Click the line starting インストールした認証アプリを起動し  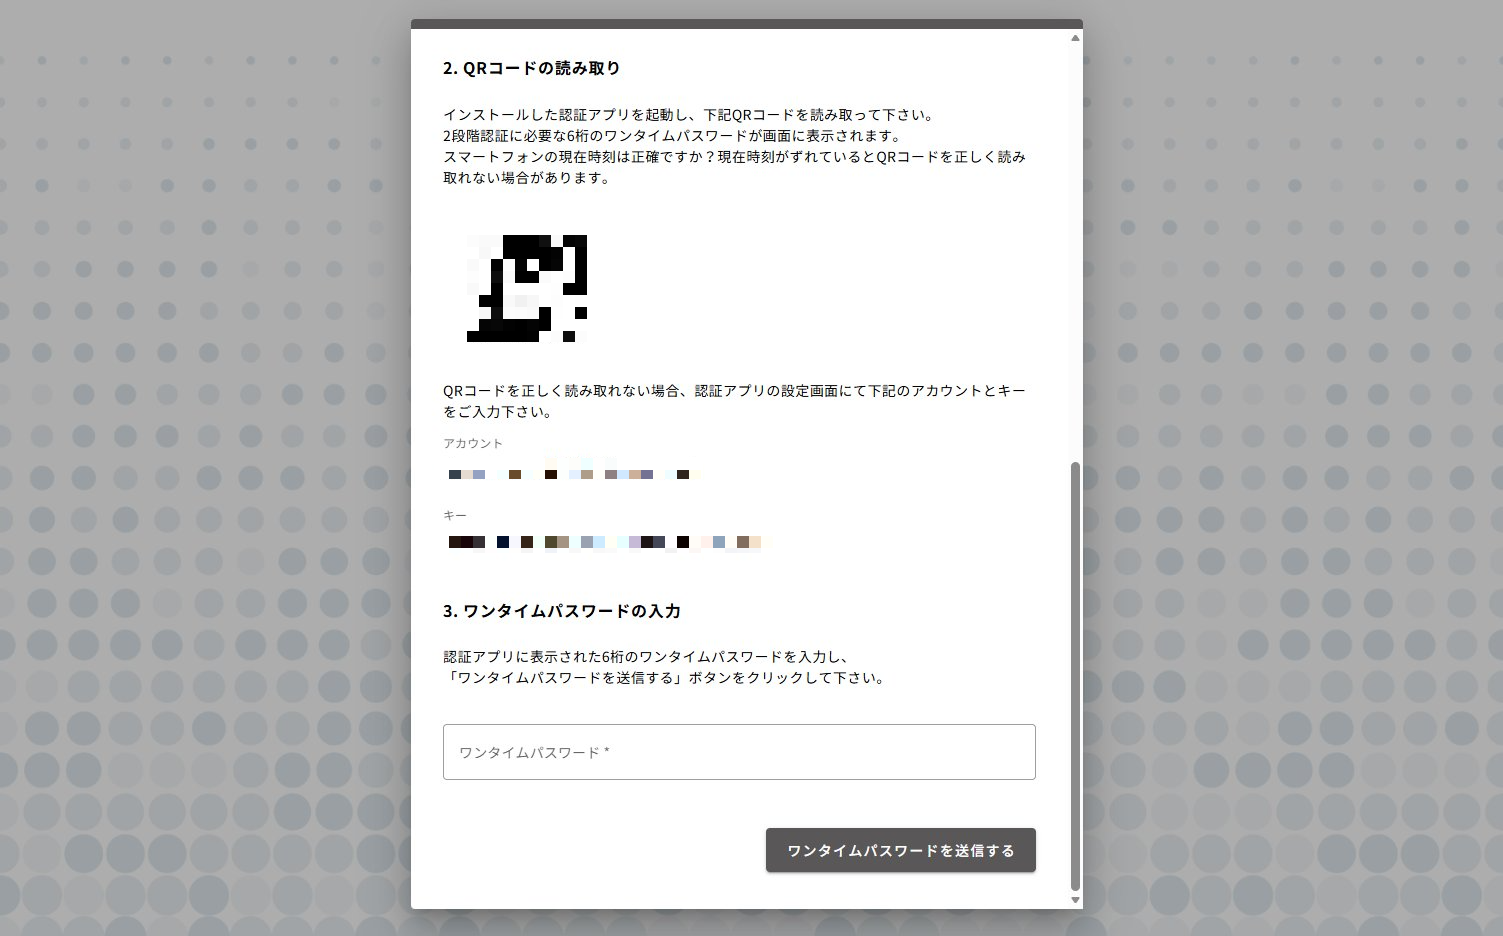tap(689, 115)
